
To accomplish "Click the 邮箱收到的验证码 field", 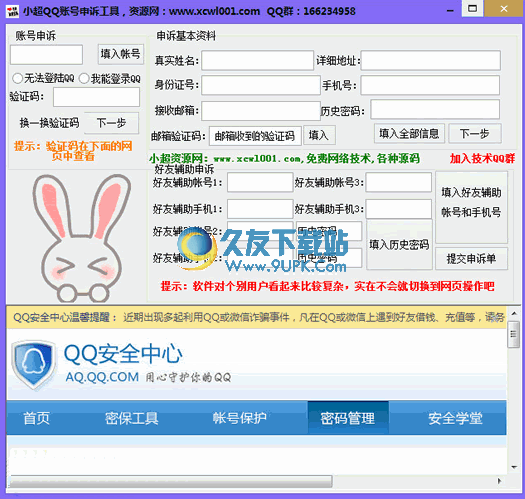I will [255, 136].
